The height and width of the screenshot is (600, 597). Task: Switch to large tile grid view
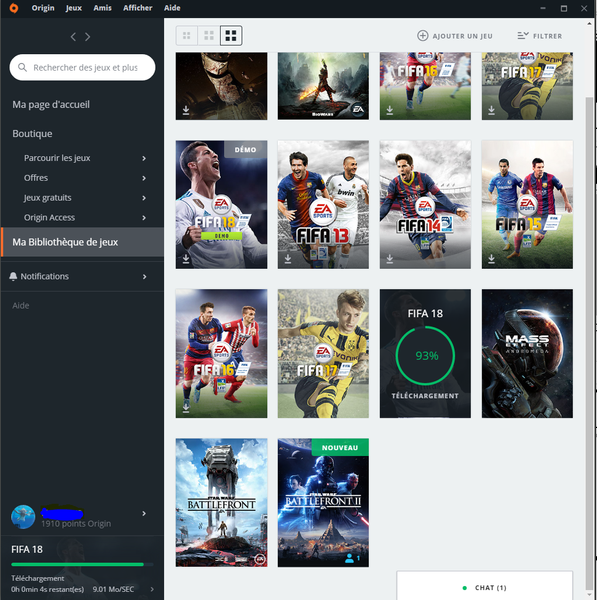231,36
